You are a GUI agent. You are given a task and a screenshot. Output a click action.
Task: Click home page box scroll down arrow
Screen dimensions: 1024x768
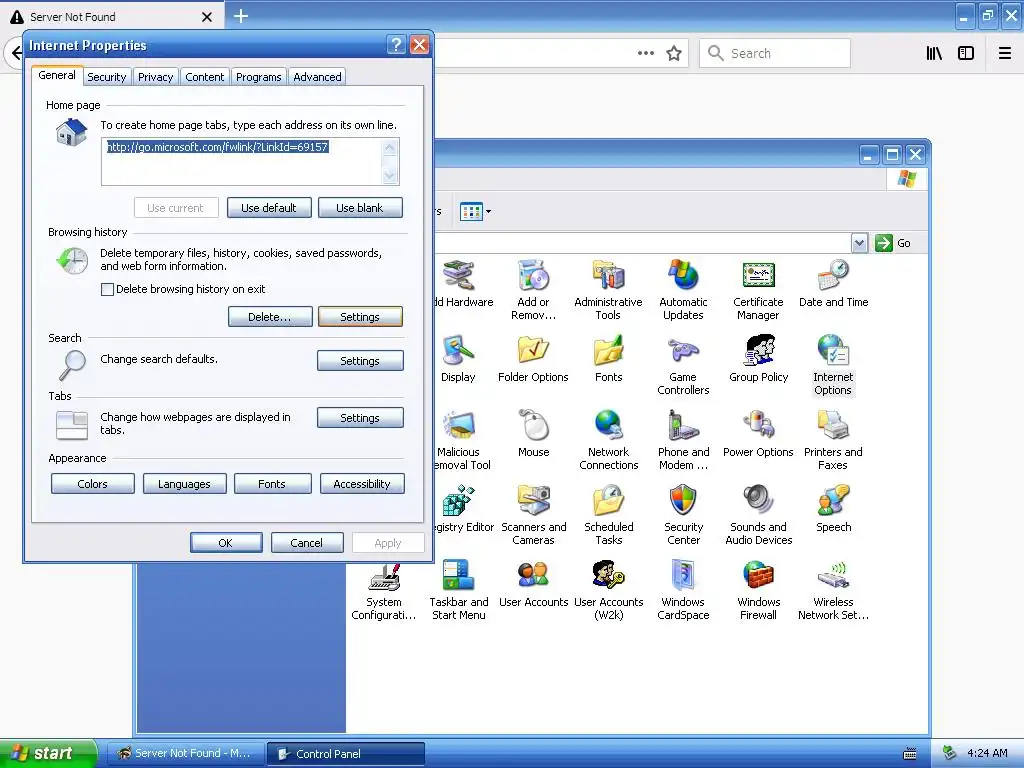(390, 176)
